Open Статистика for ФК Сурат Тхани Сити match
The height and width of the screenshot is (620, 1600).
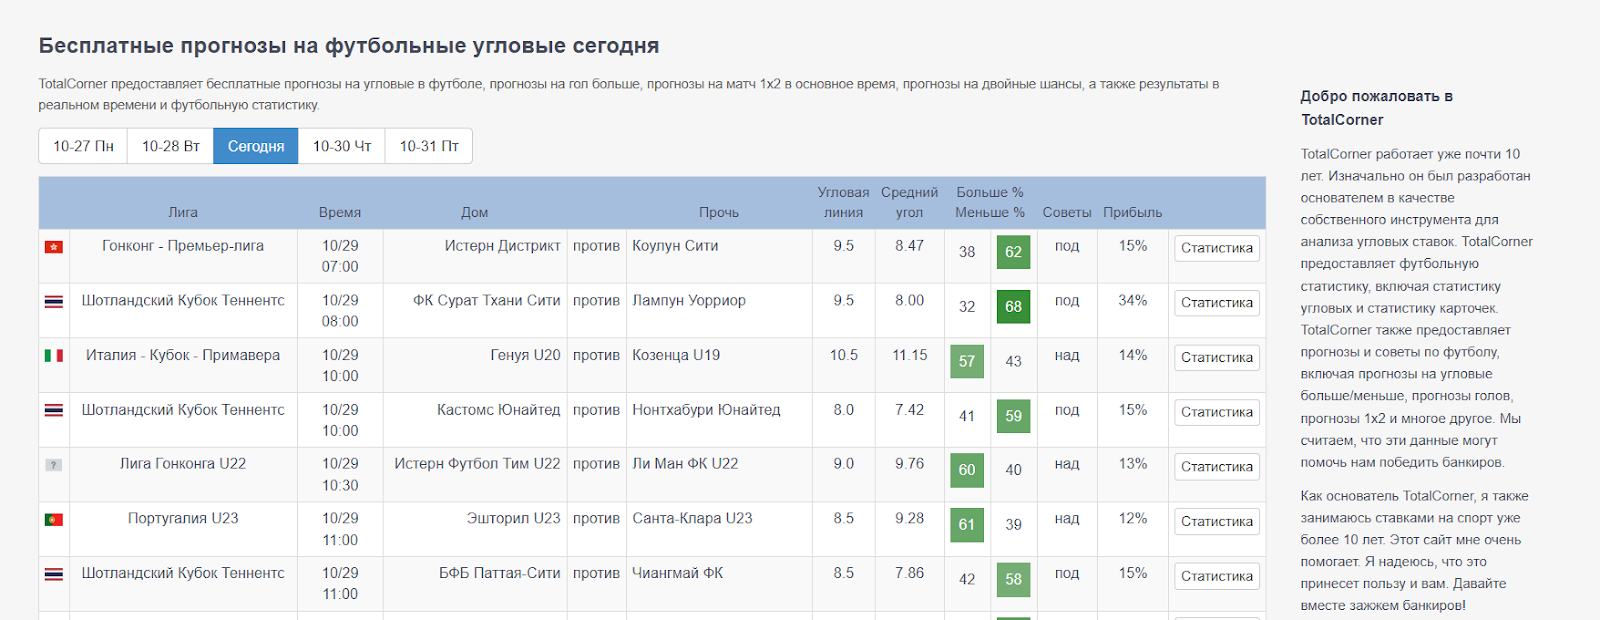(1216, 303)
